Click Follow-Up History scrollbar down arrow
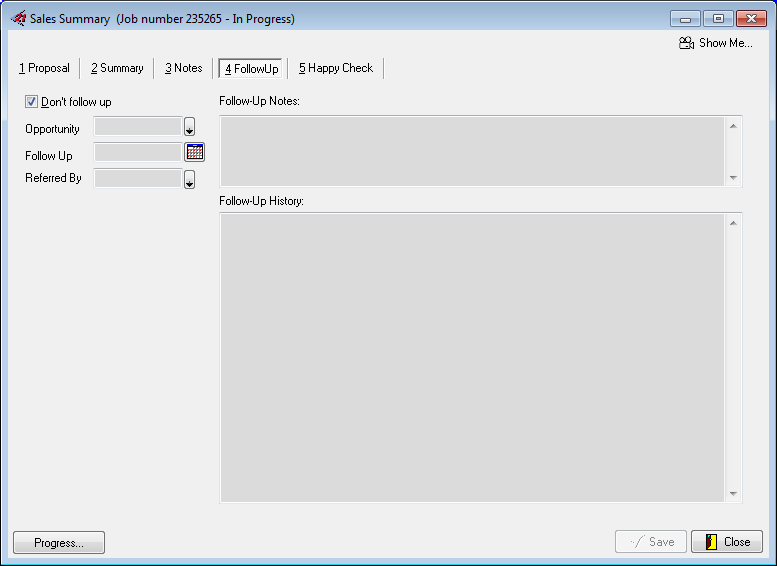 coord(733,494)
